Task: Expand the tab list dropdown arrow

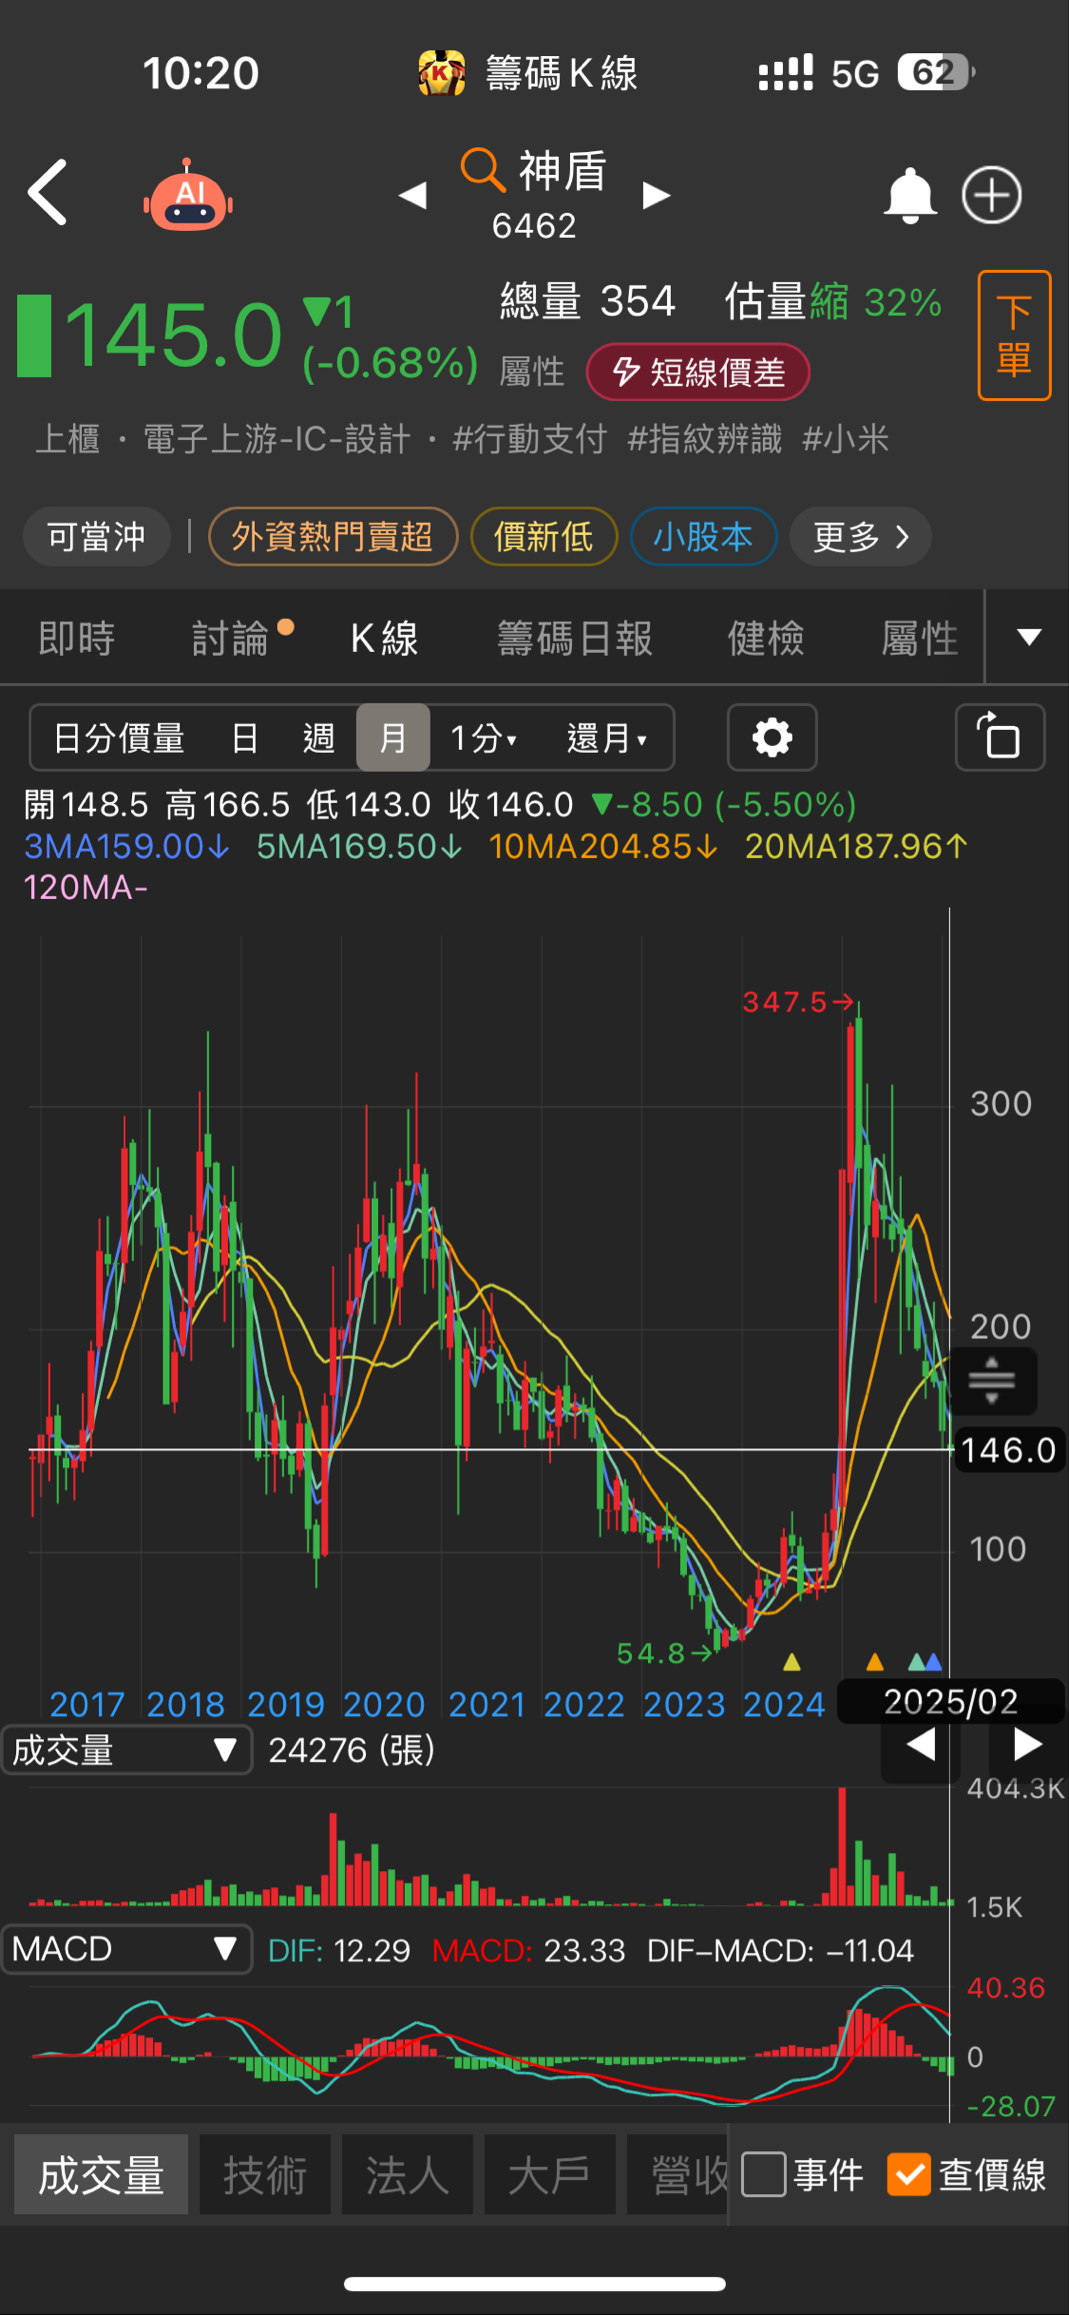Action: click(x=1028, y=637)
